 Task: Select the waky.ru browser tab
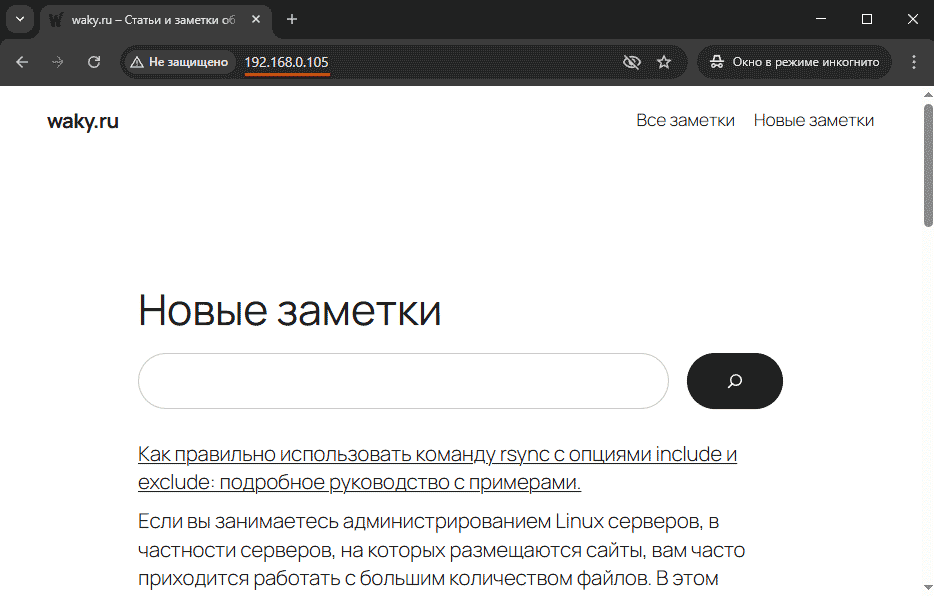pyautogui.click(x=156, y=20)
